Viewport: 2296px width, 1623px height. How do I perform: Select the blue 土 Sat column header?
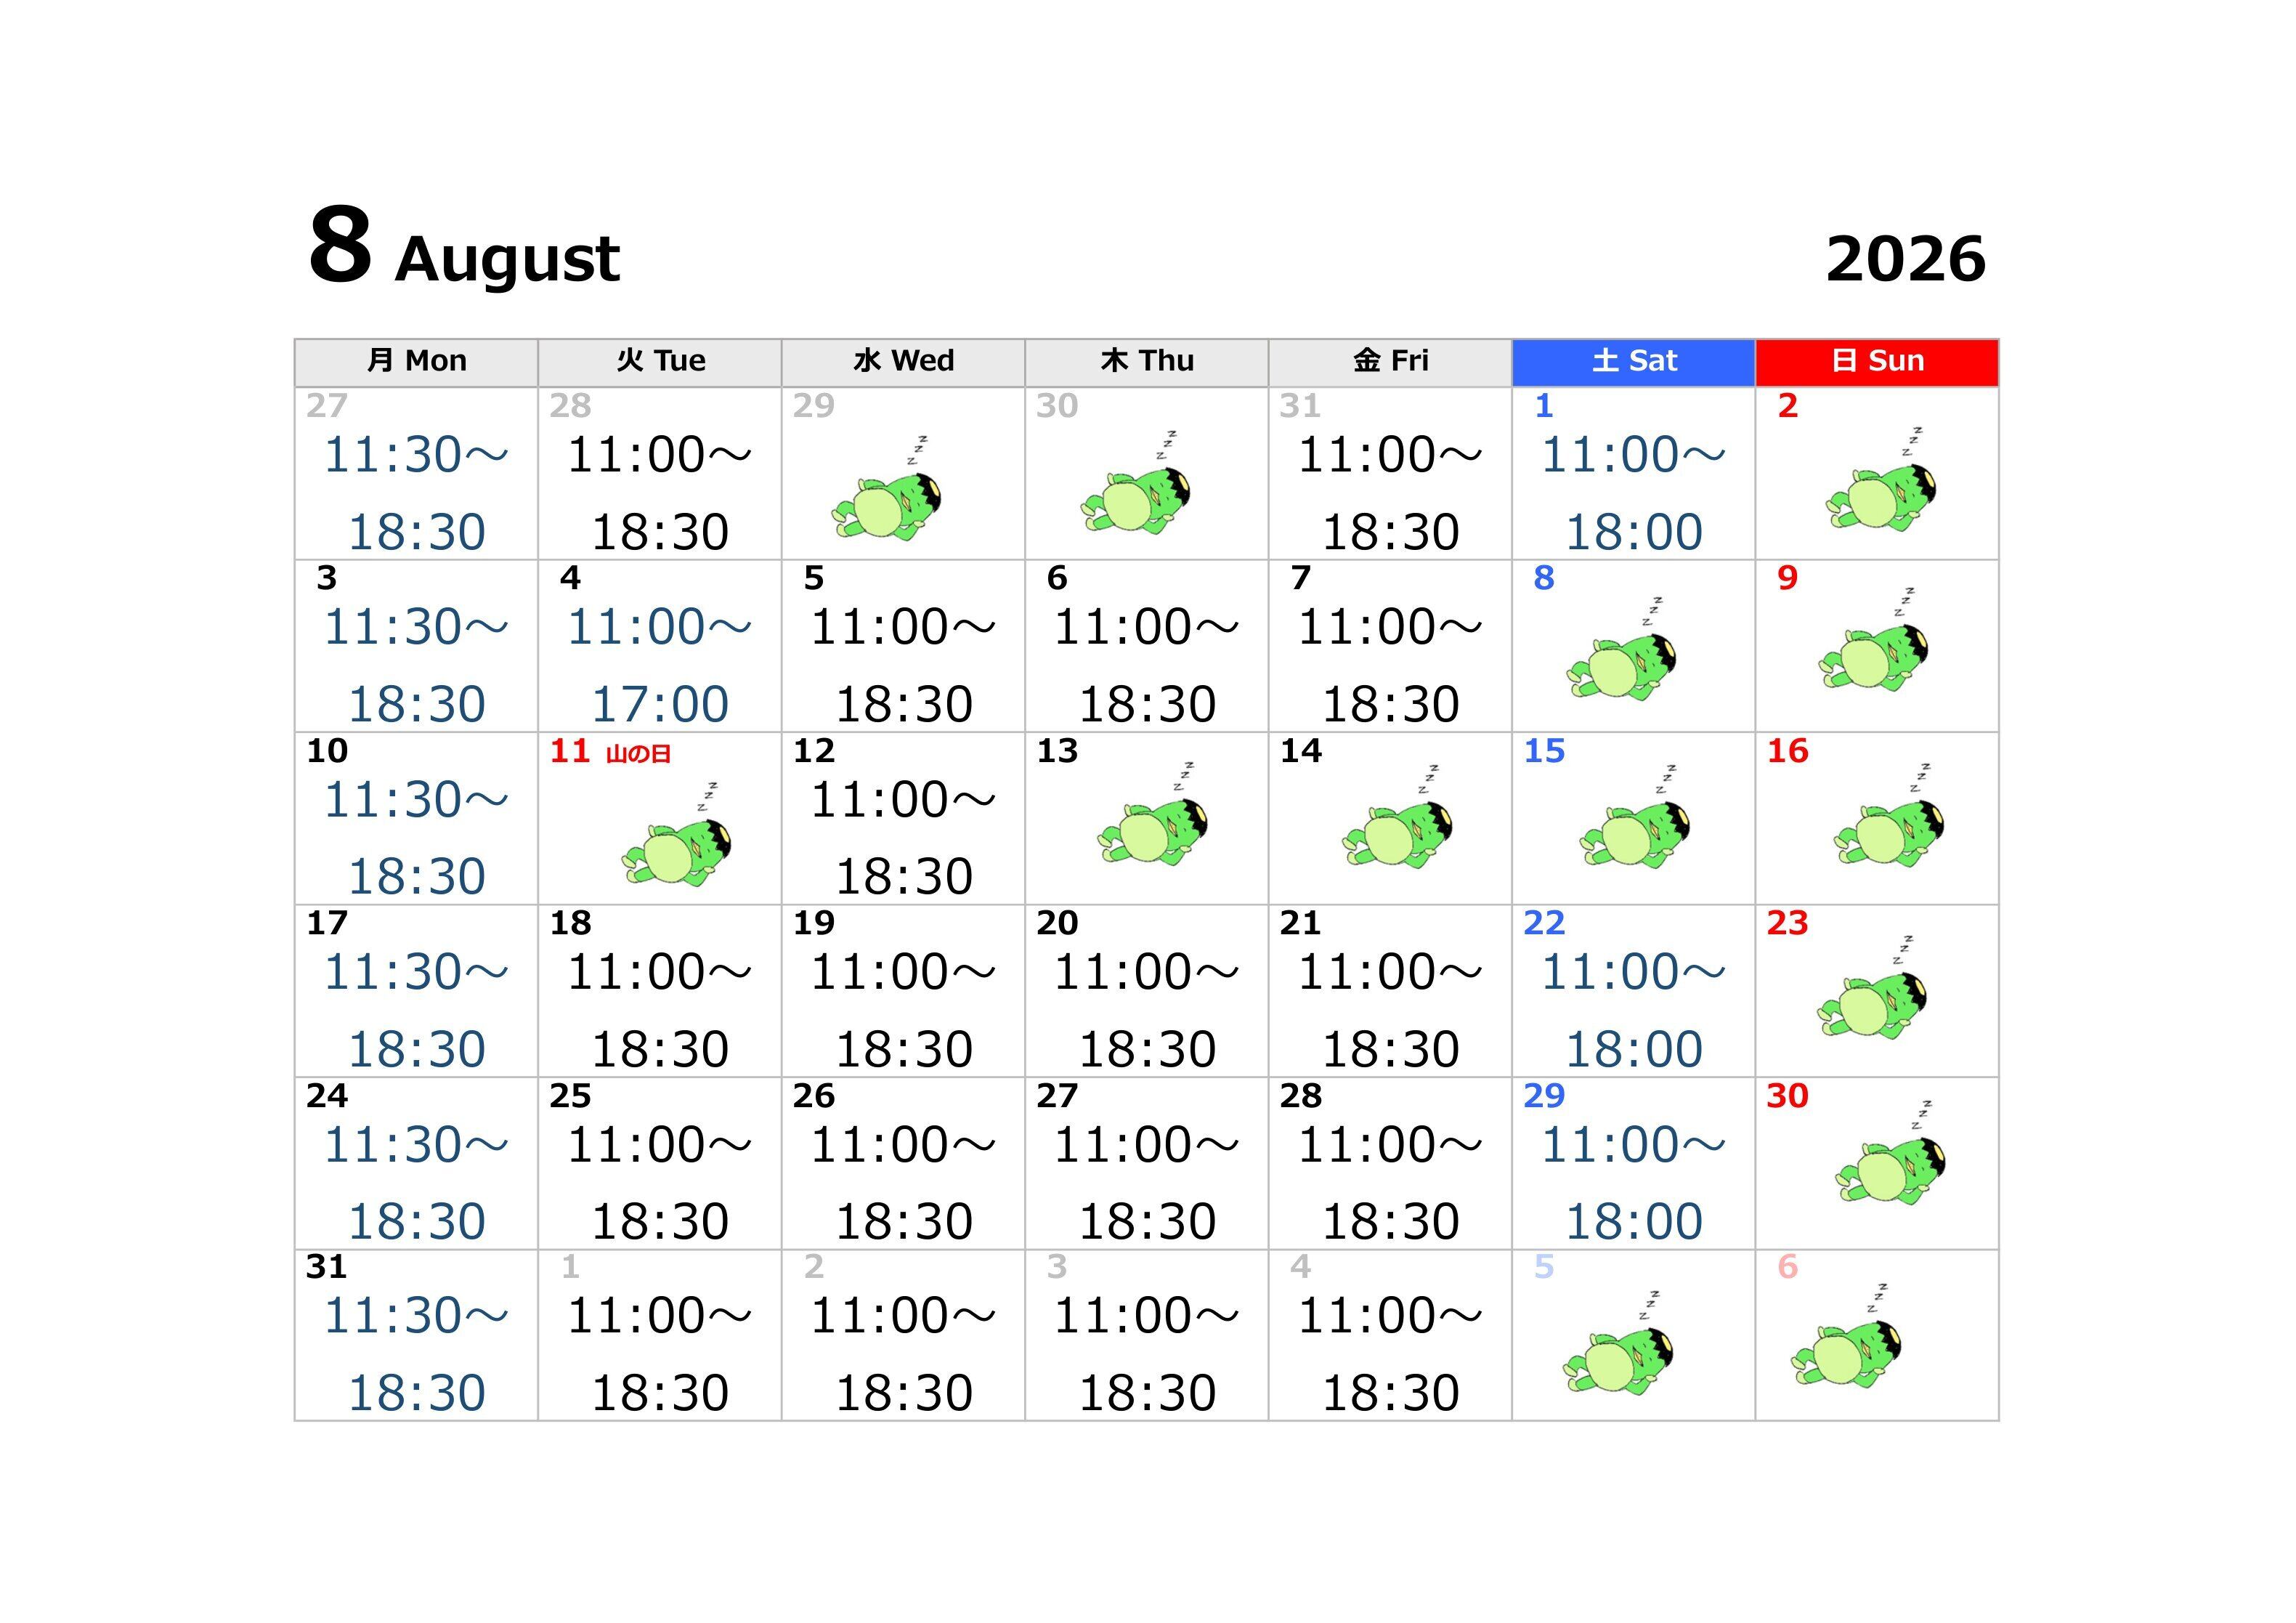[1633, 361]
